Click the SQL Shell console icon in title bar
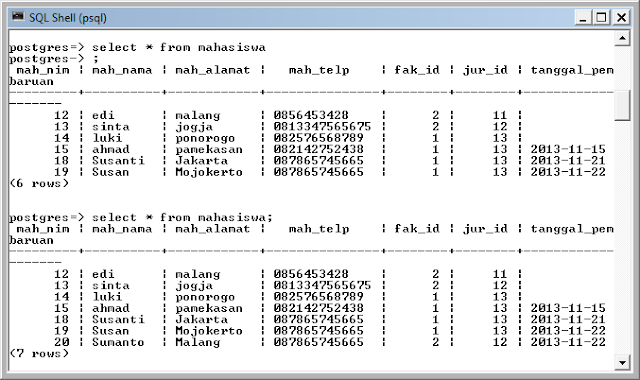Viewport: 640px width, 380px height. (18, 17)
